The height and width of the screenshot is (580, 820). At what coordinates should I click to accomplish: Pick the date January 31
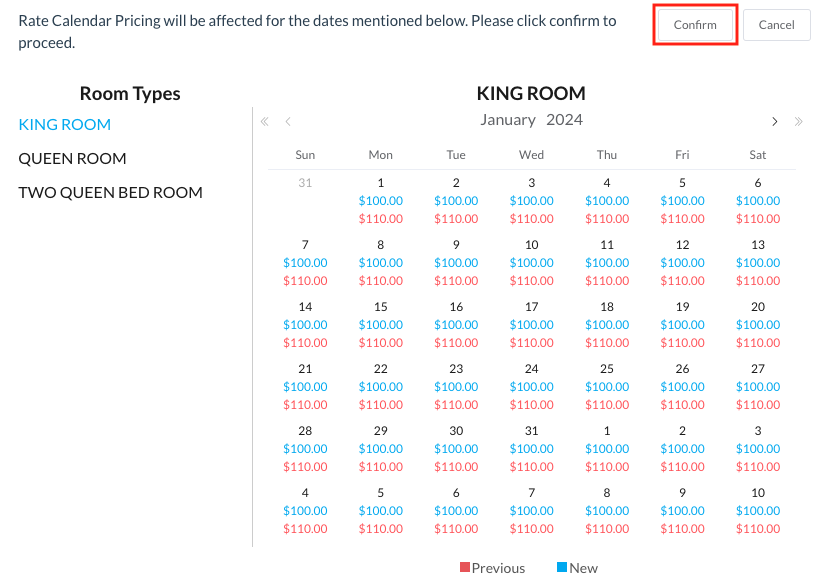(x=532, y=431)
